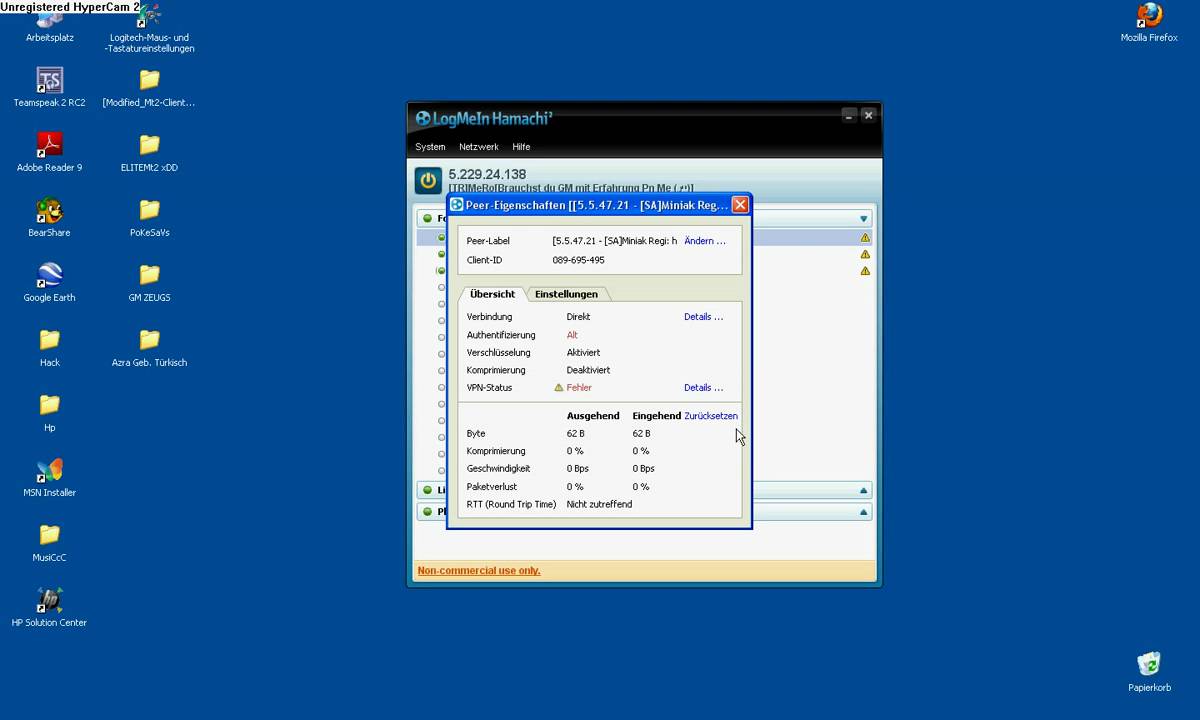Expand the second network group starting with Li
The image size is (1200, 720).
(x=864, y=490)
